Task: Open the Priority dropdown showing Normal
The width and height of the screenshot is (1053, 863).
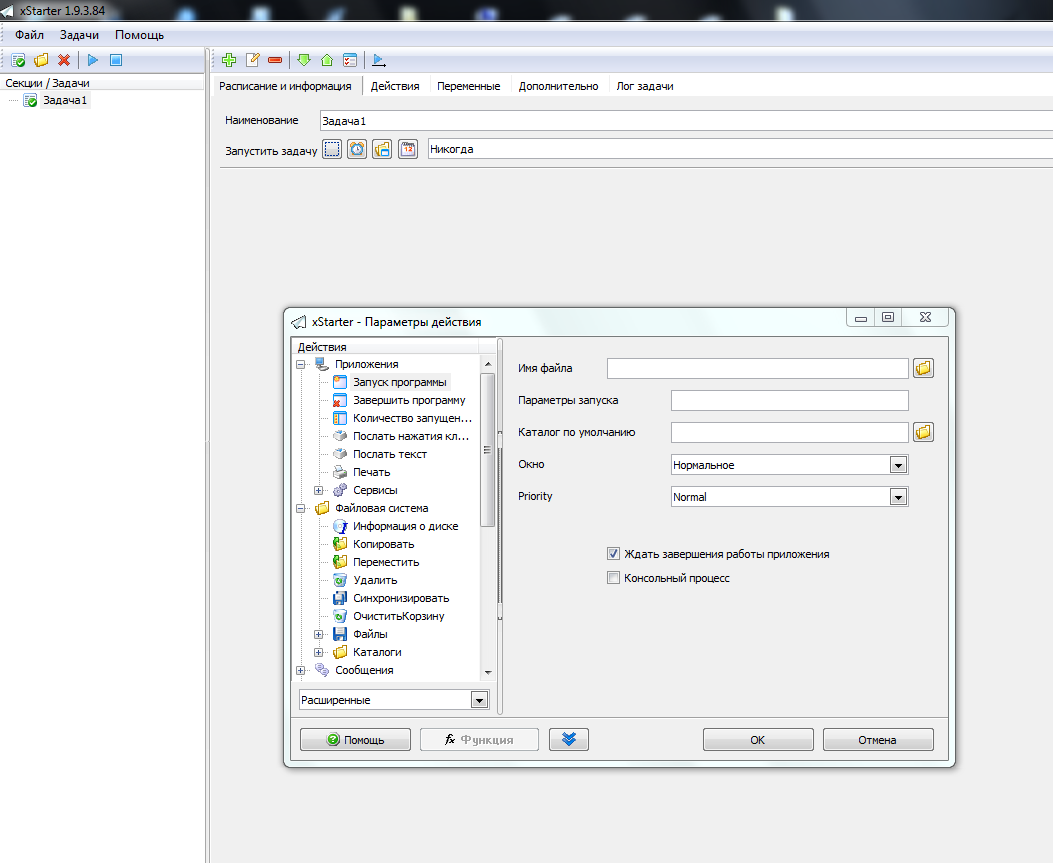Action: pos(898,497)
